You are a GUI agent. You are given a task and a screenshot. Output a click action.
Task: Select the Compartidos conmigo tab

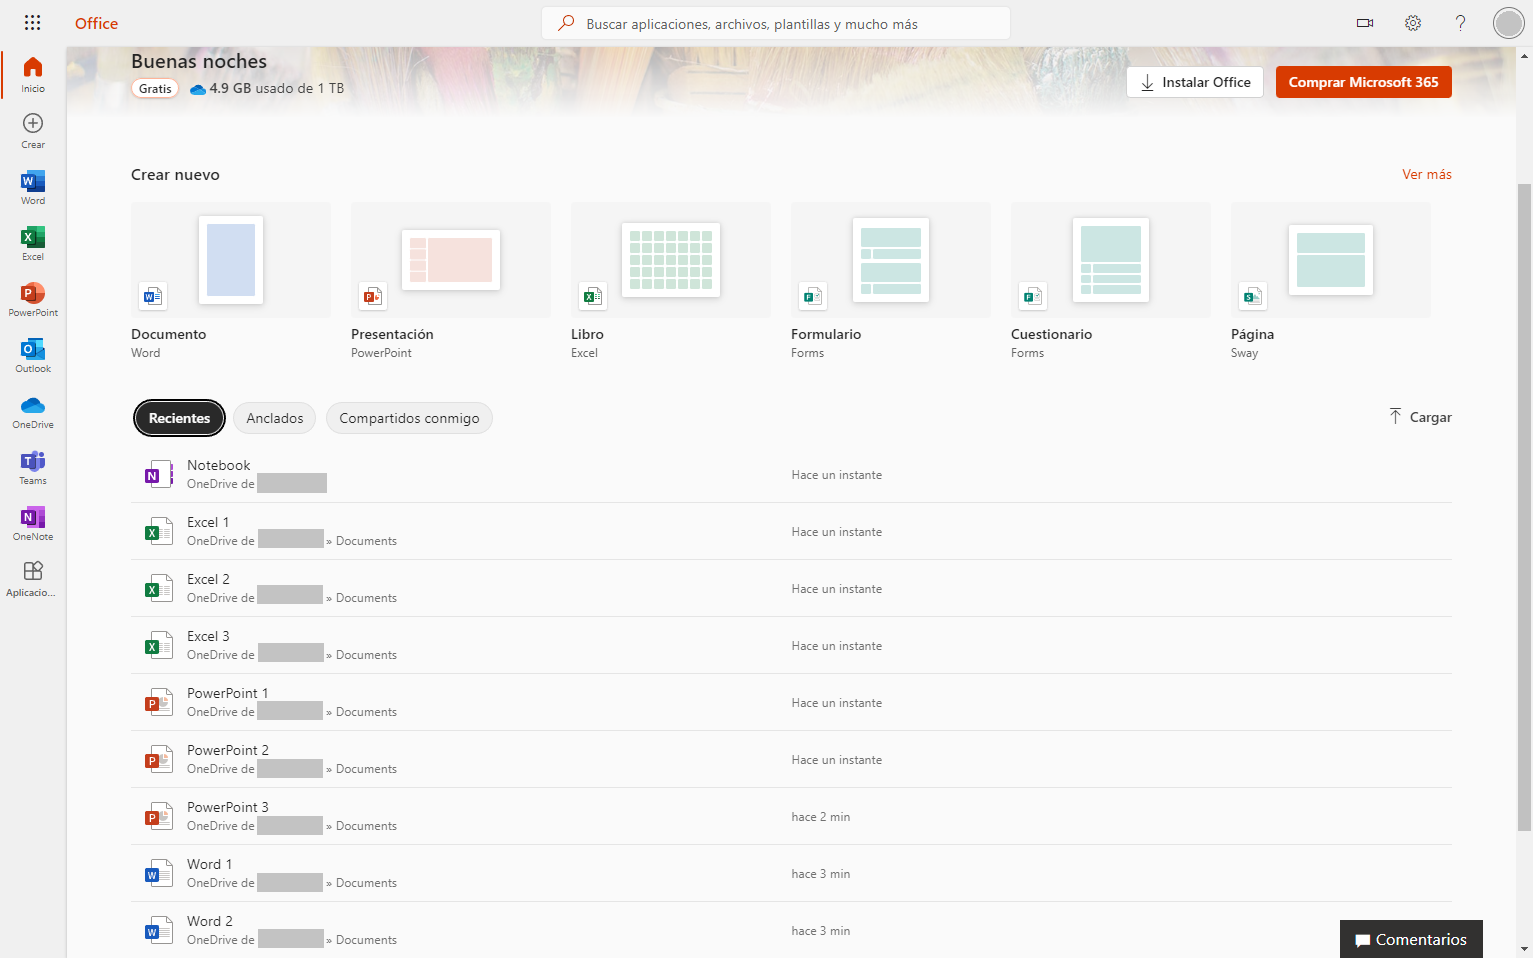(x=409, y=418)
